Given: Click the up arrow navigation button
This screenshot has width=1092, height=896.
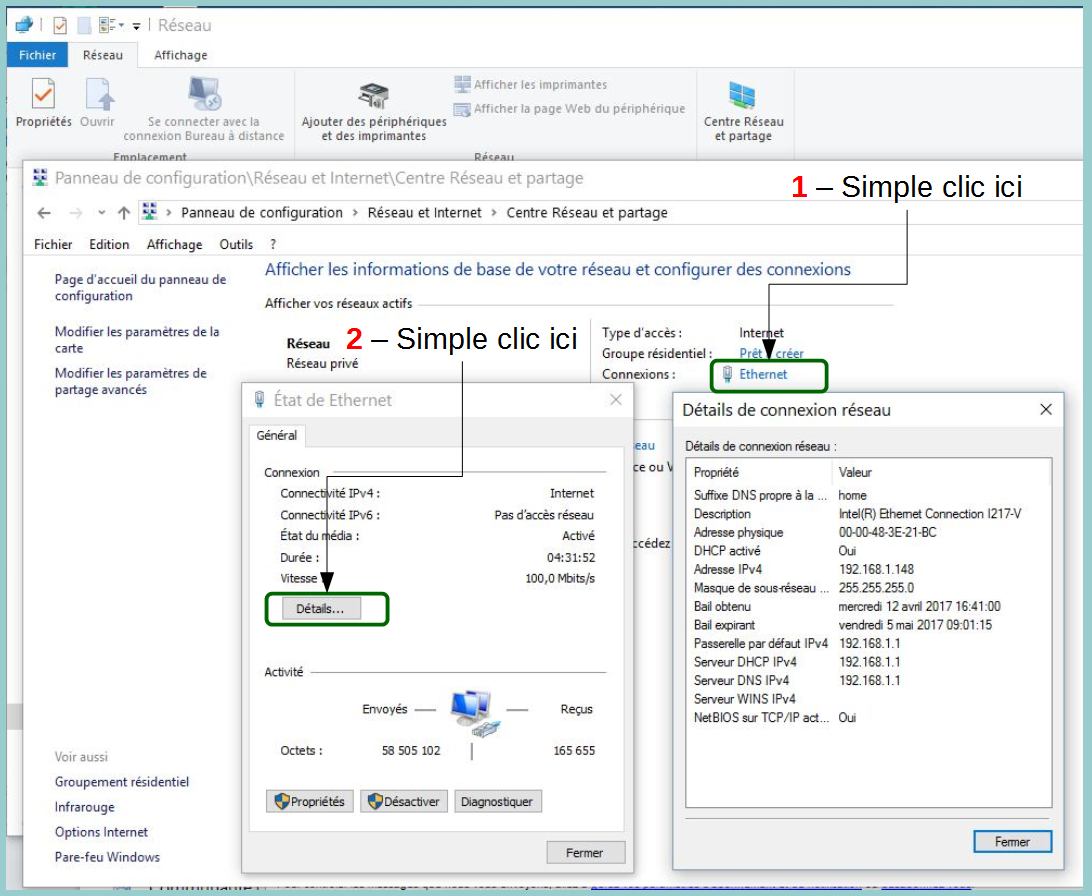Looking at the screenshot, I should [x=124, y=213].
